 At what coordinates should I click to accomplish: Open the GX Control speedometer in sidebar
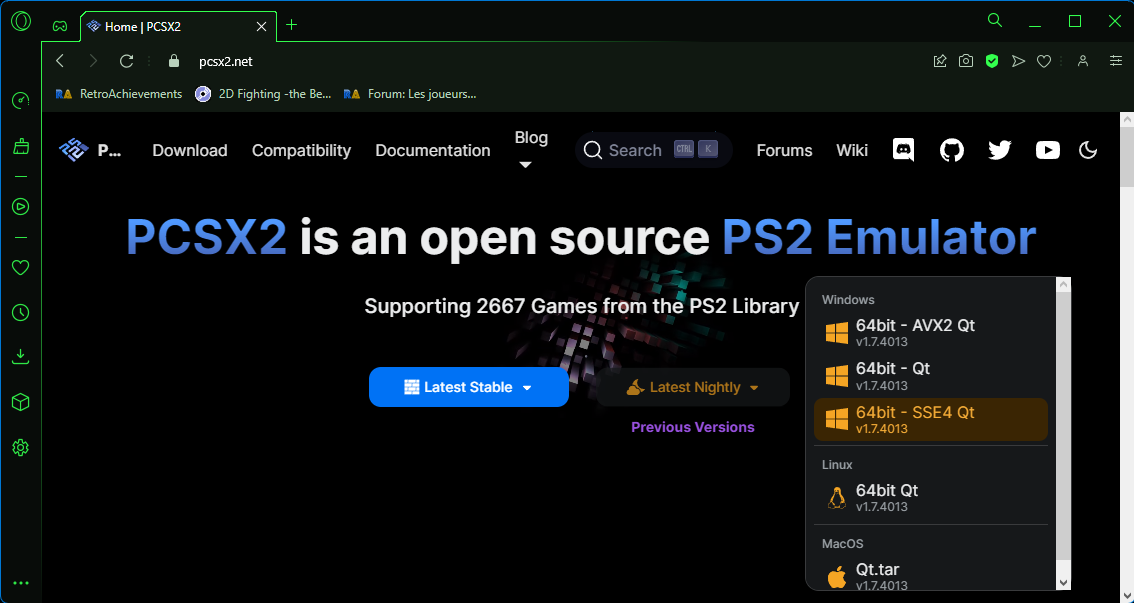(20, 100)
